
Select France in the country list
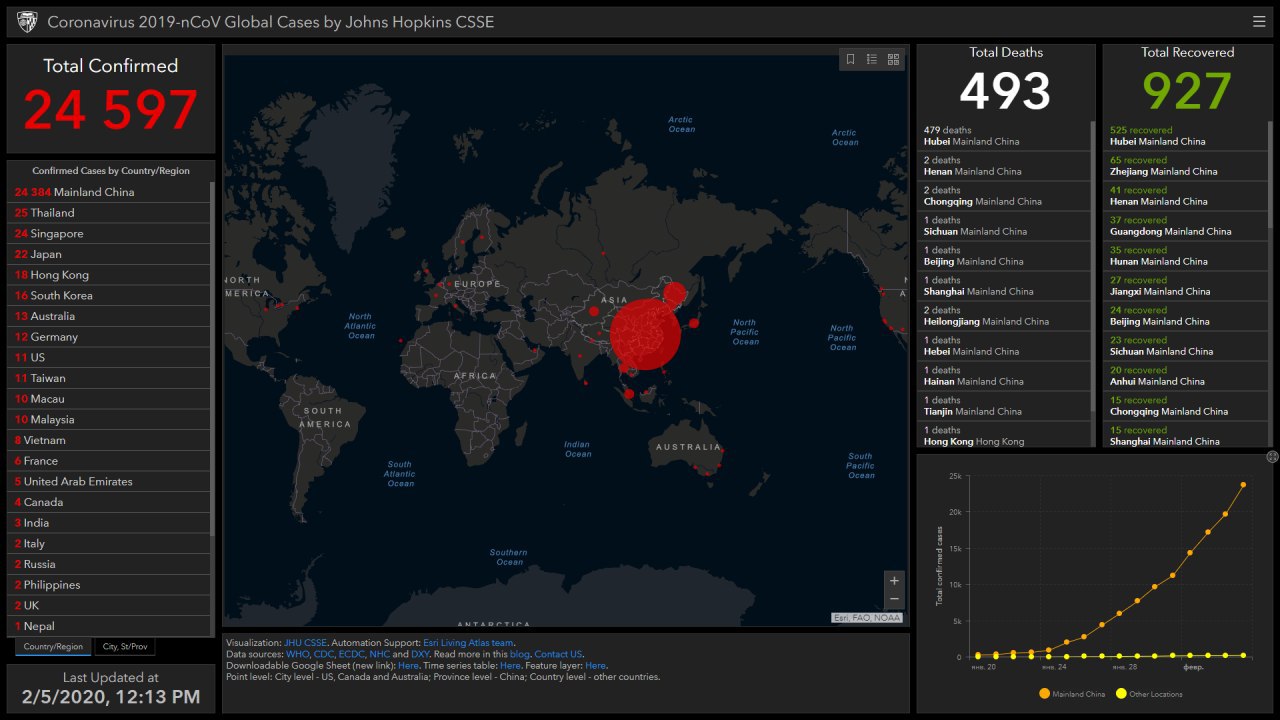coord(110,461)
